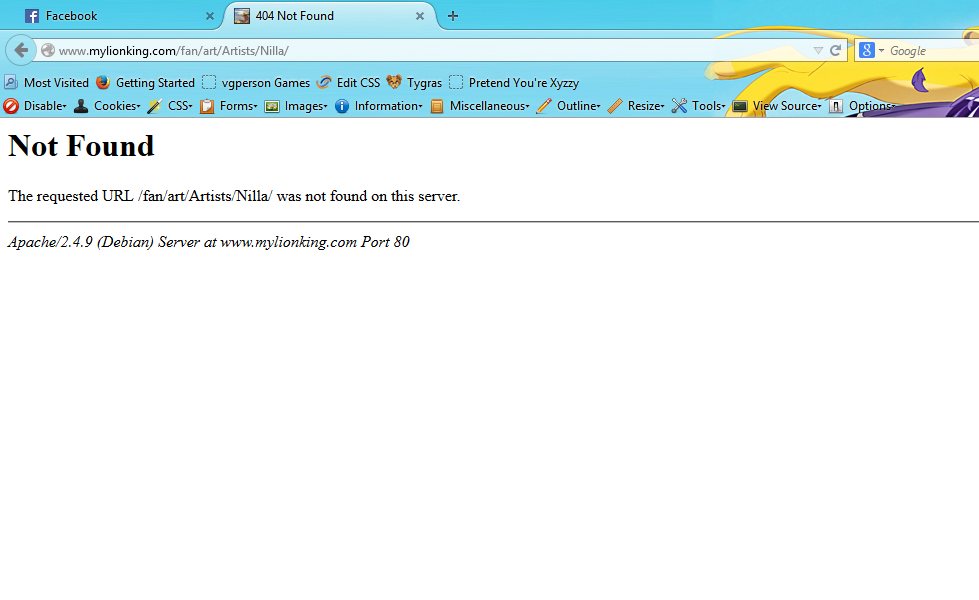
Task: Open a new tab with the plus icon
Action: [453, 16]
